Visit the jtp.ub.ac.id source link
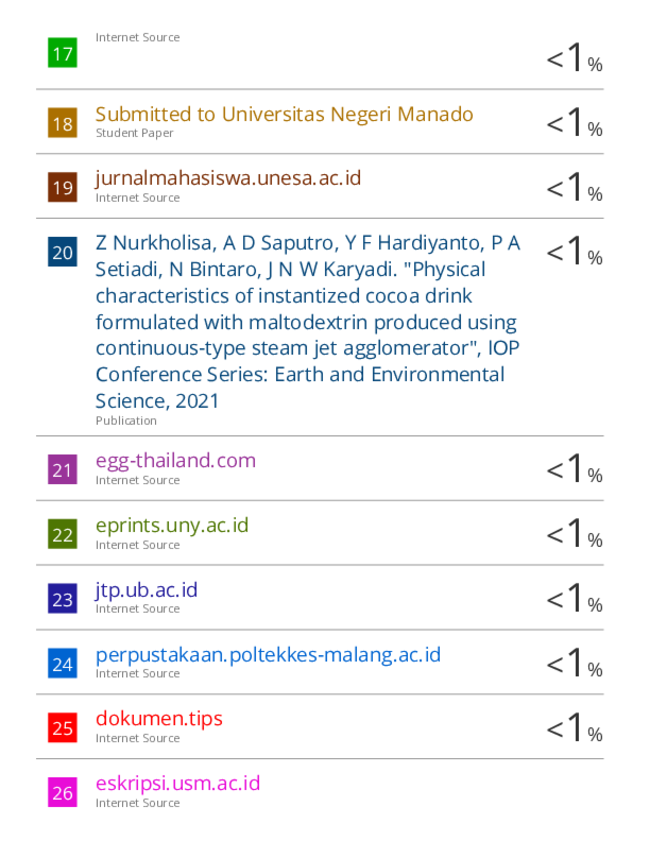The image size is (650, 841). (146, 590)
